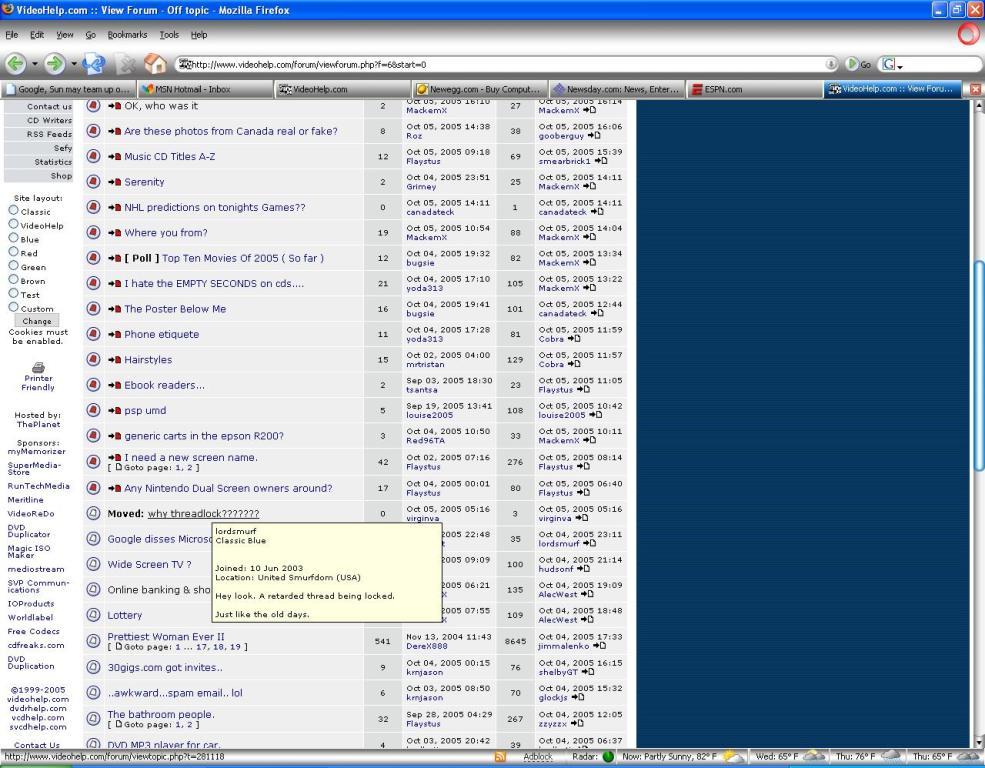Screen dimensions: 985x768
Task: Open the Back button history dropdown
Action: [35, 64]
